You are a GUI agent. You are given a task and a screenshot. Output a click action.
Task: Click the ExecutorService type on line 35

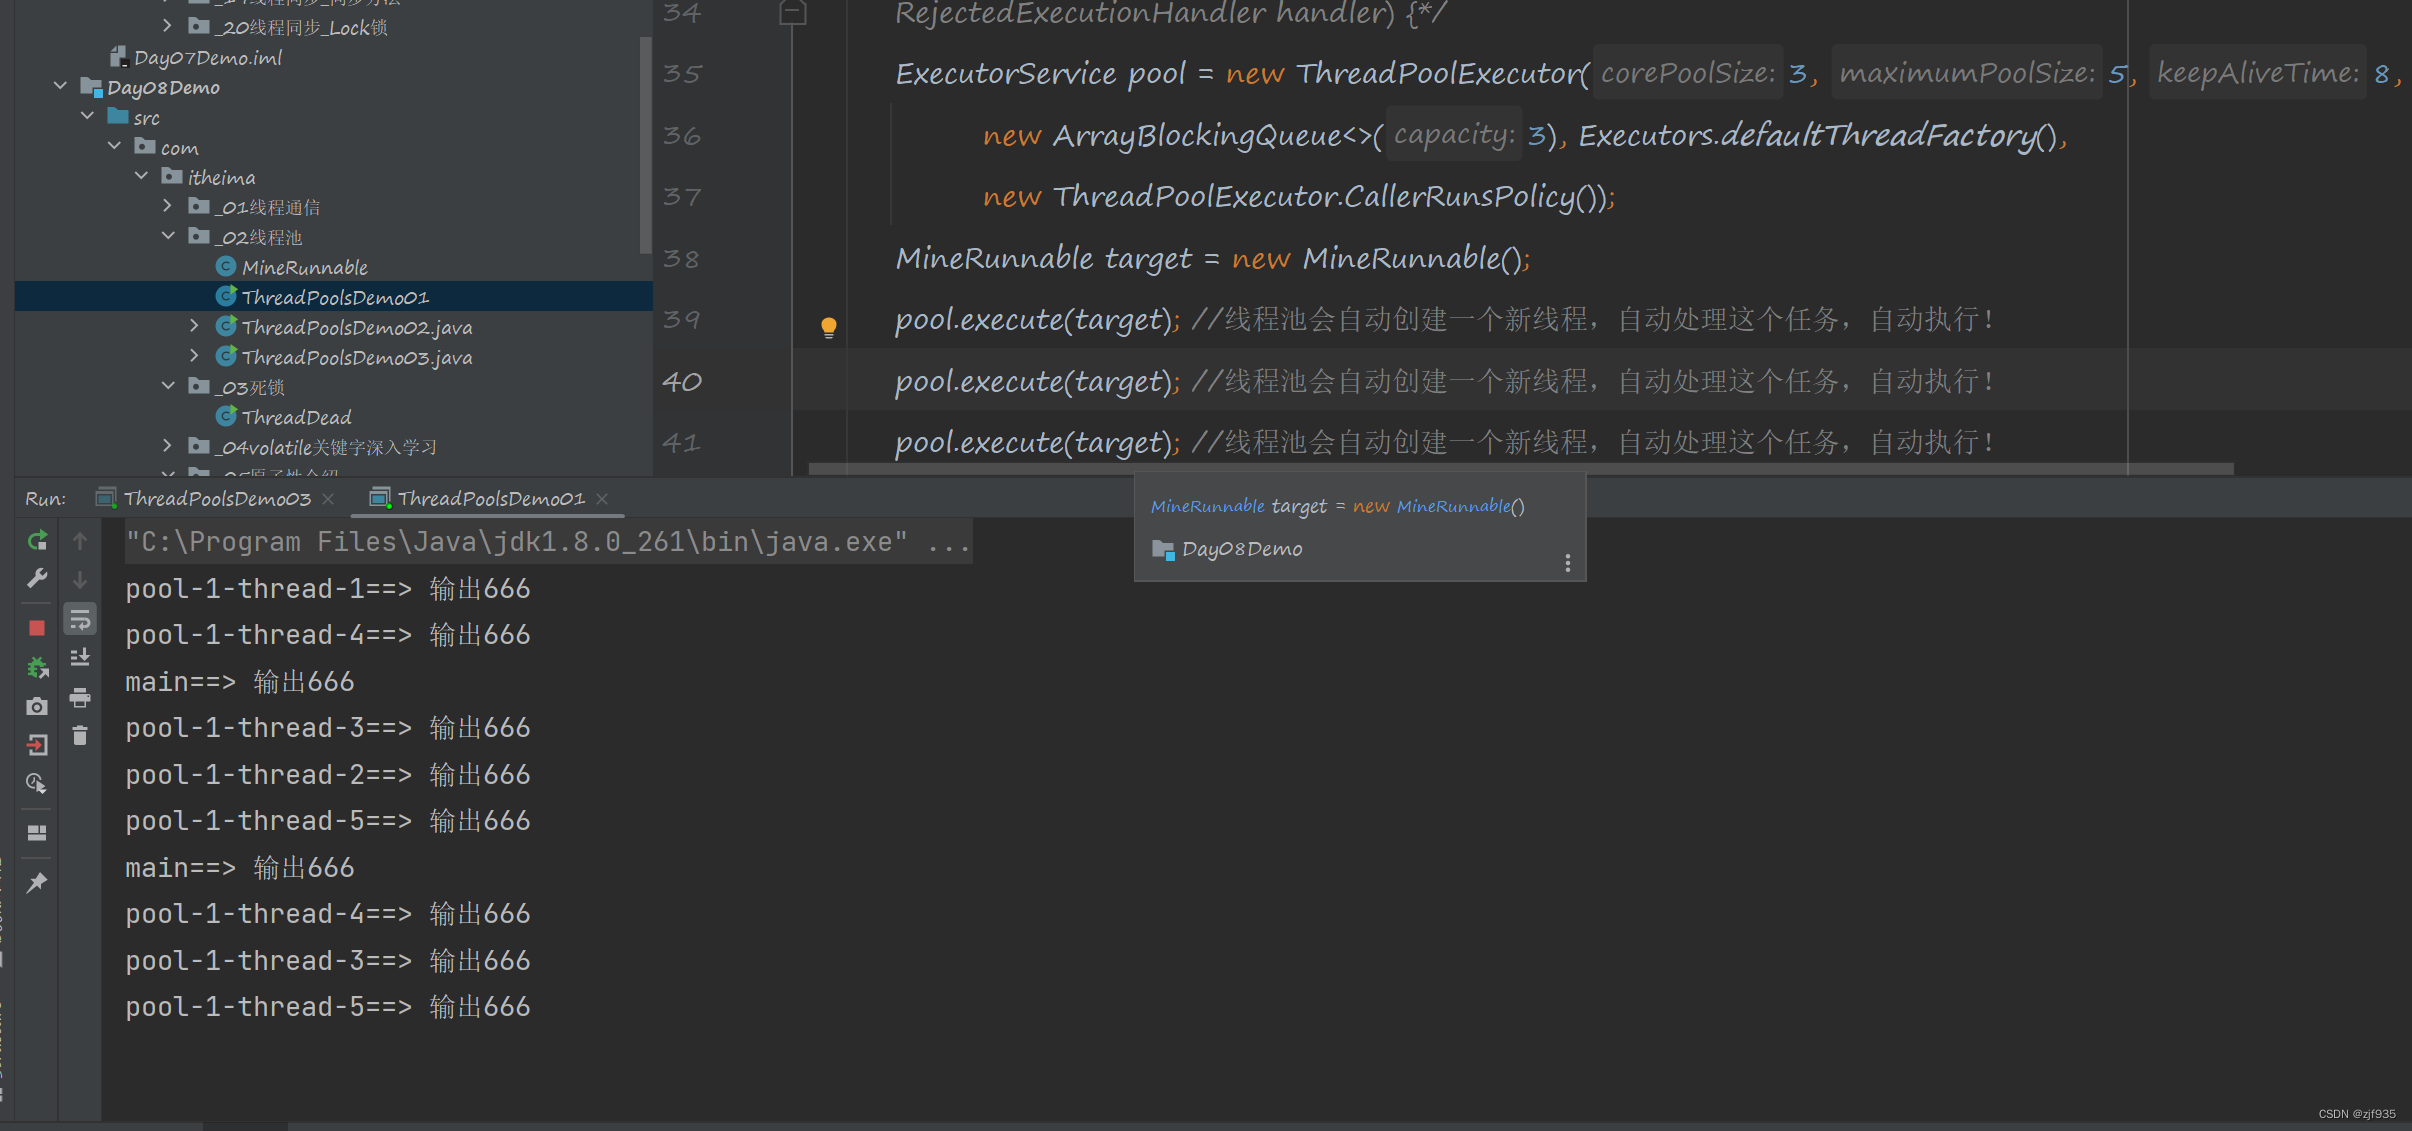1005,74
